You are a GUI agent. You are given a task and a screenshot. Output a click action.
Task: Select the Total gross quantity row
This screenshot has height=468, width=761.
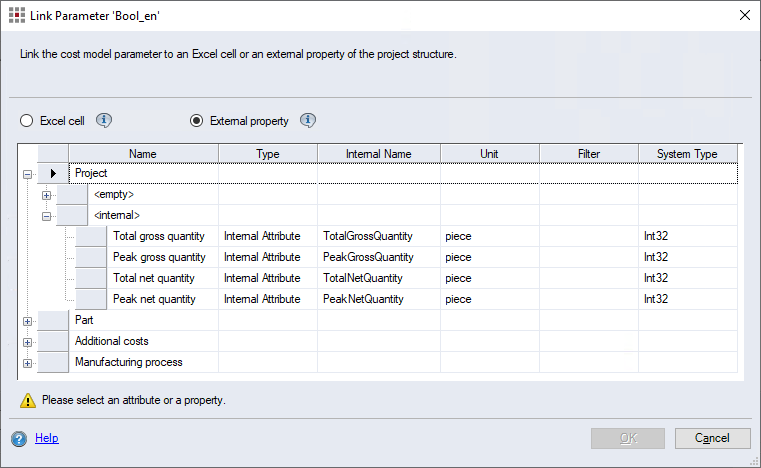(158, 237)
